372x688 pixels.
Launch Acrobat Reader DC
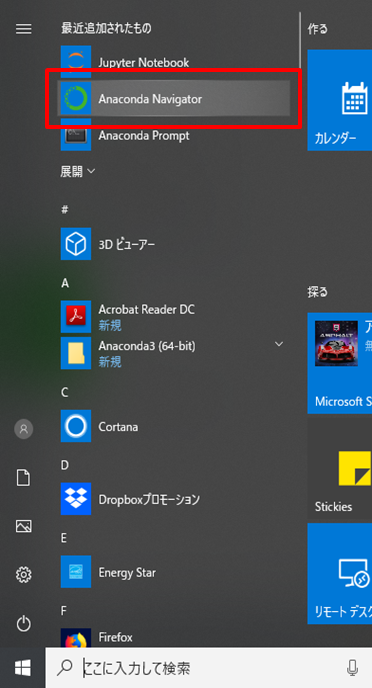pos(174,317)
